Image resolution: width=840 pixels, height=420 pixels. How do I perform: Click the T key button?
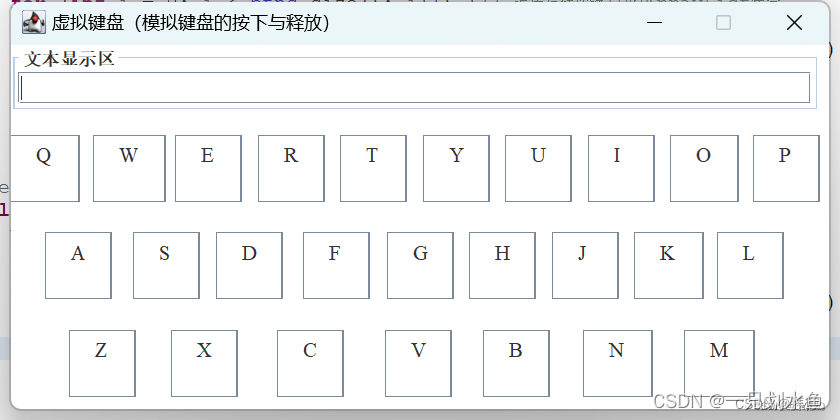click(x=373, y=168)
